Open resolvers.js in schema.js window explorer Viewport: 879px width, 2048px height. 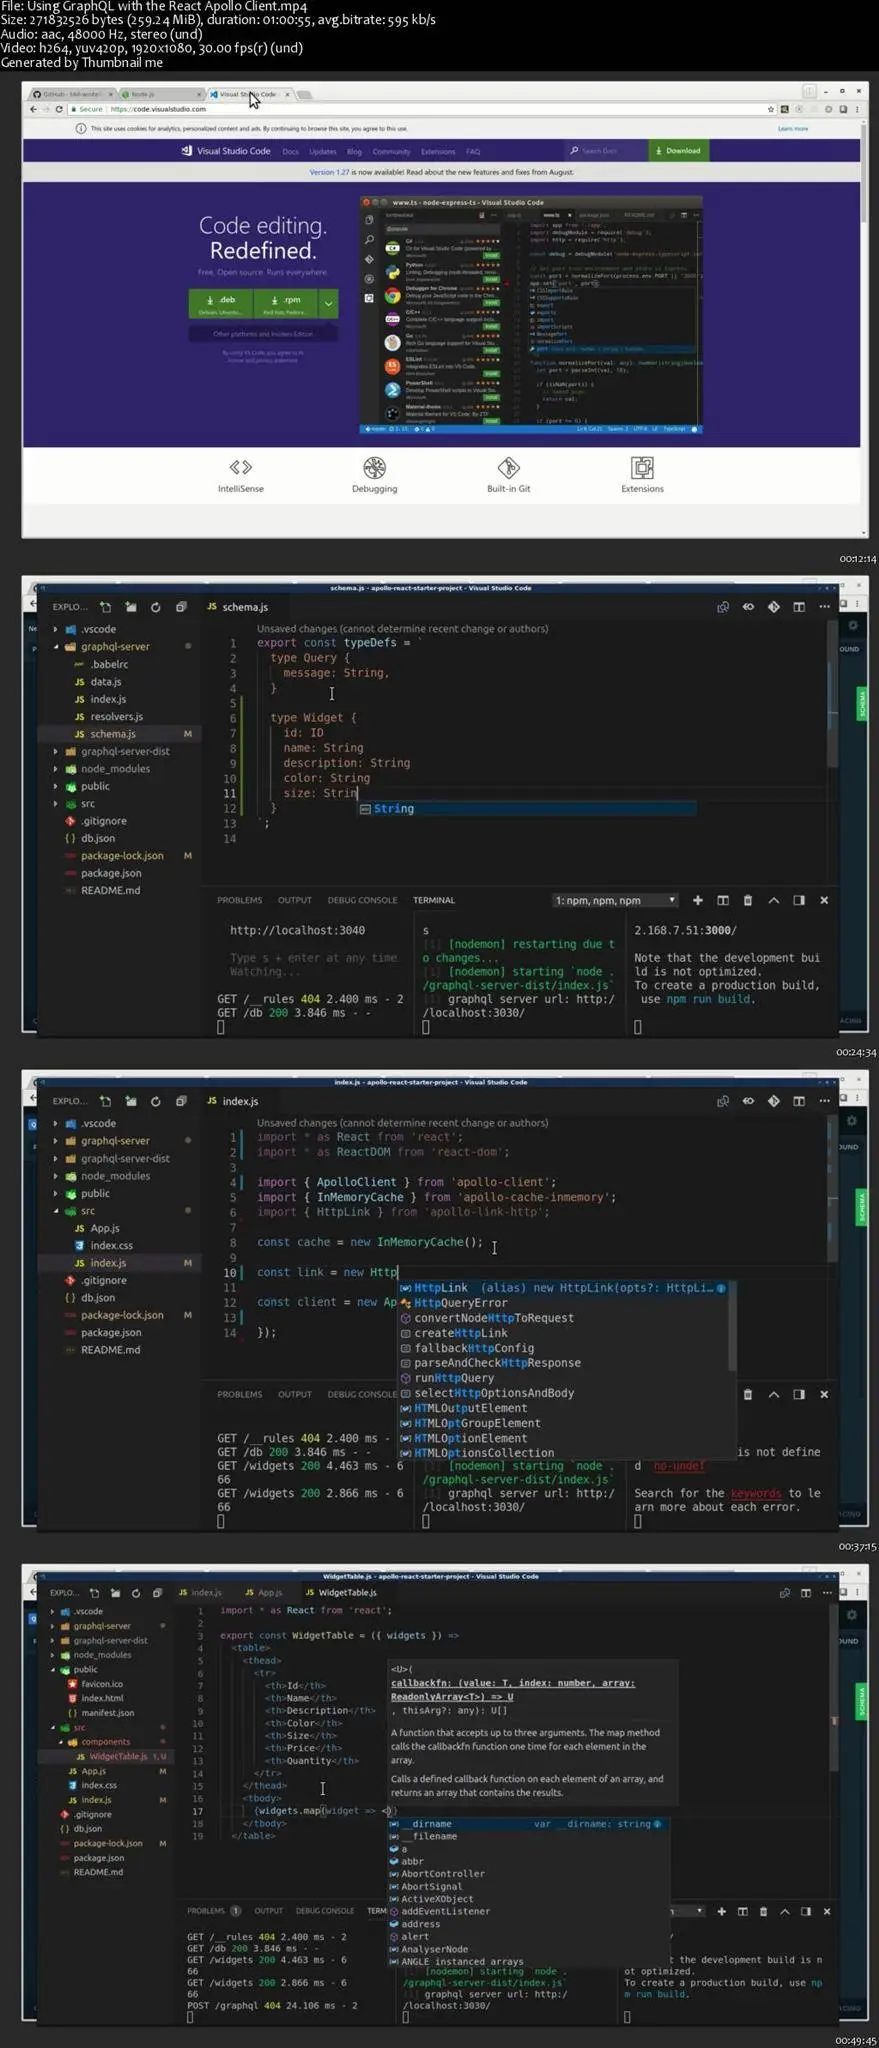click(116, 716)
